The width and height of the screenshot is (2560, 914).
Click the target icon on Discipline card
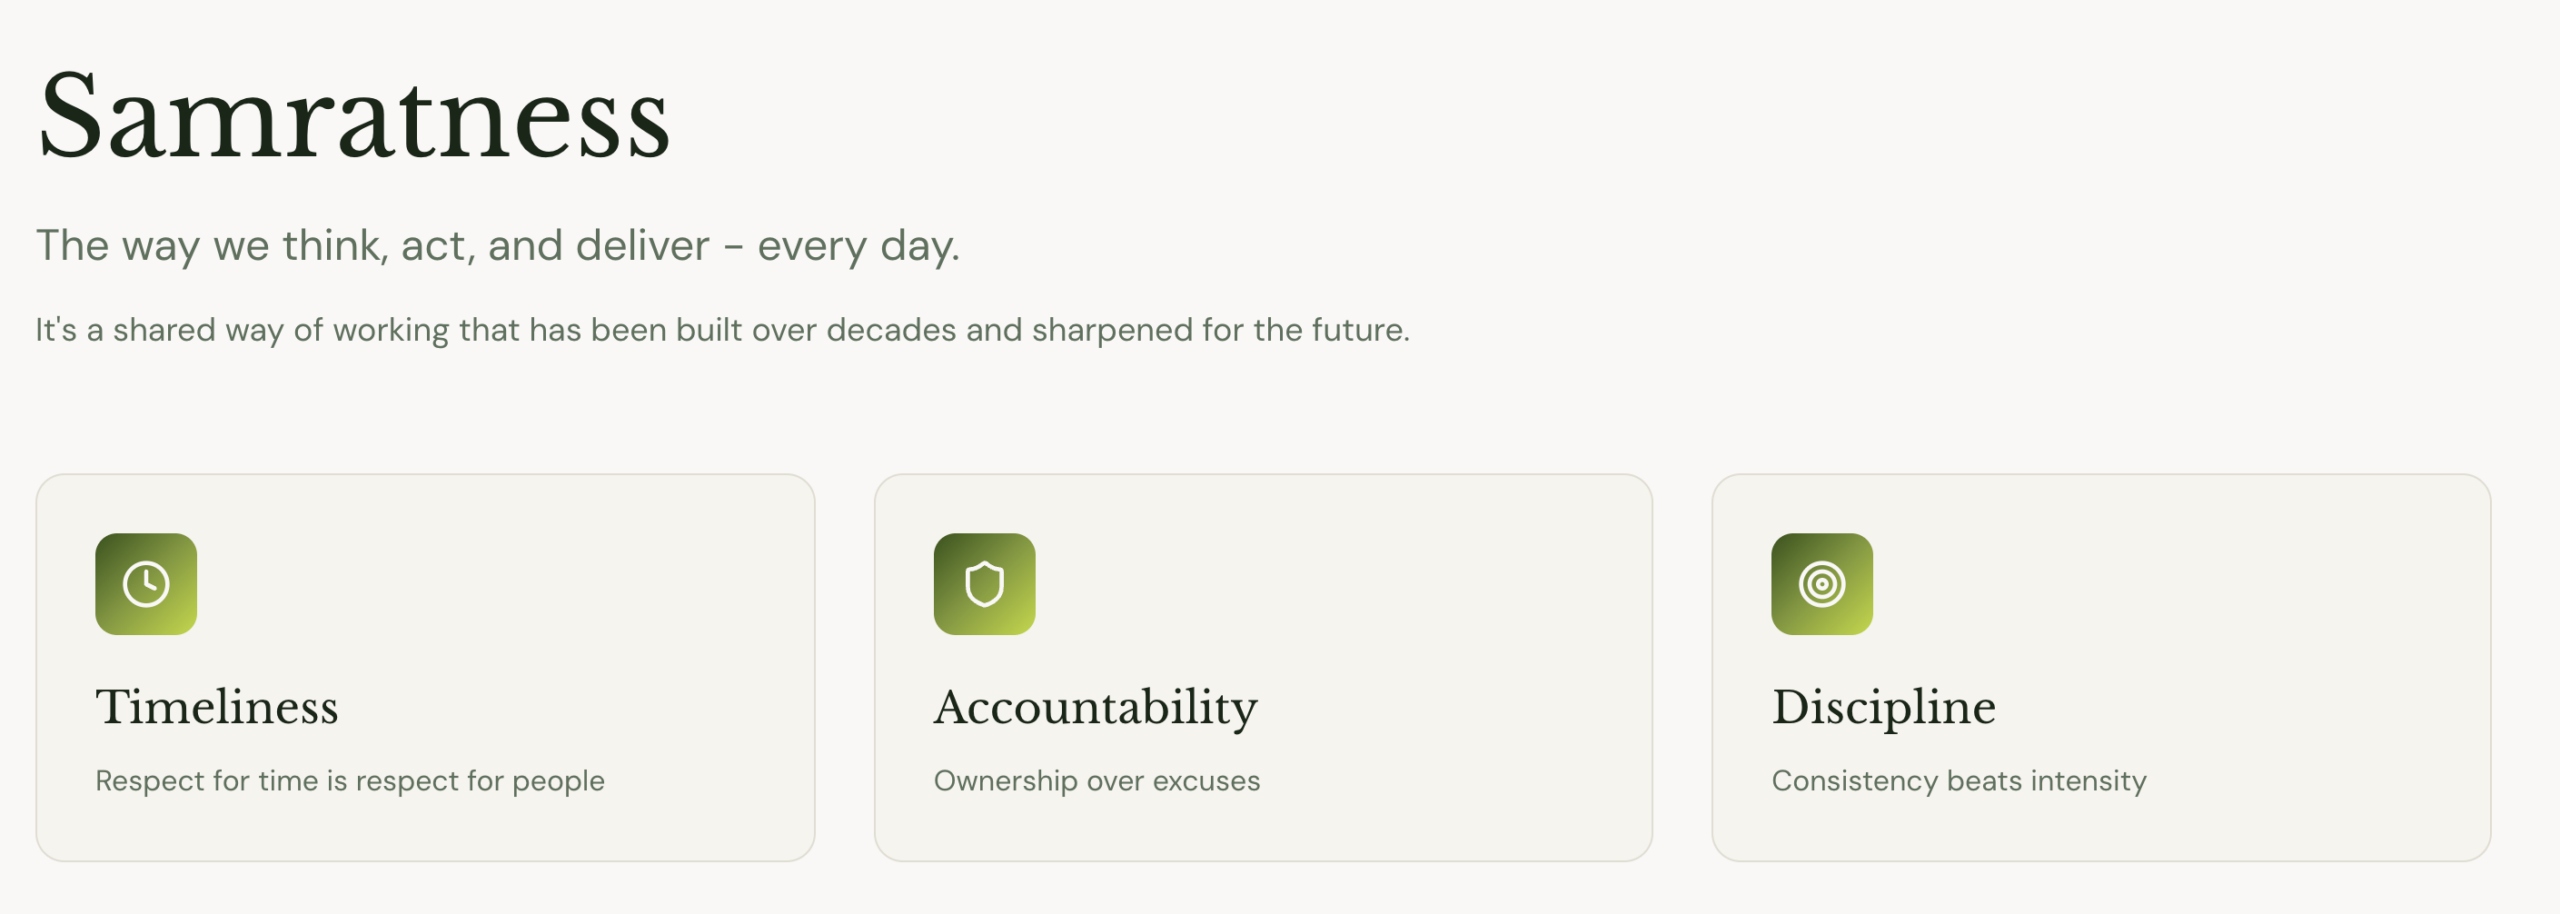[1822, 584]
